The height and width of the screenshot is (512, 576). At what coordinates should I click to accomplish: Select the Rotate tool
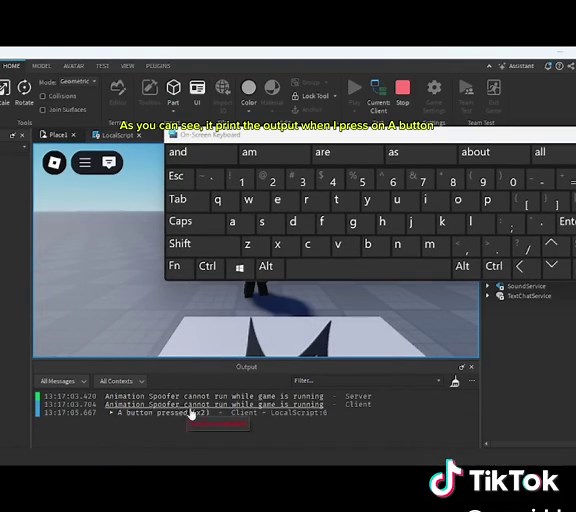tap(24, 92)
